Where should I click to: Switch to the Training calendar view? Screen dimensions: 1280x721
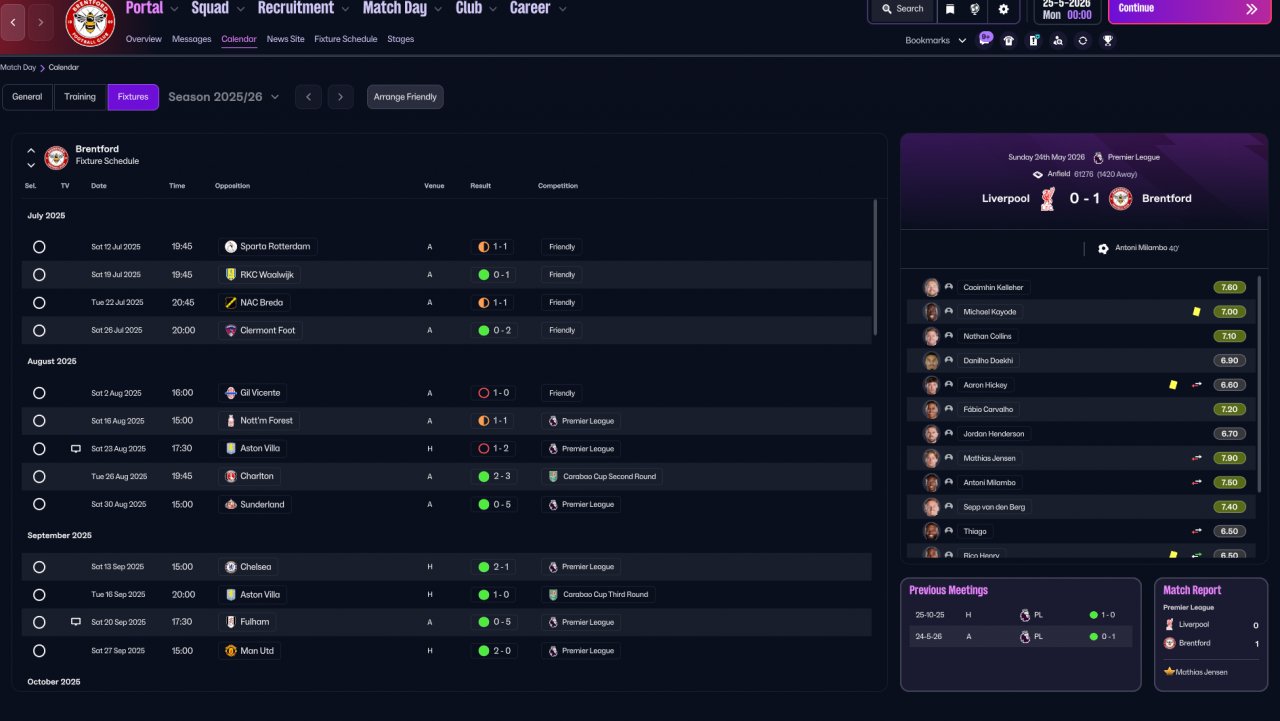(80, 97)
